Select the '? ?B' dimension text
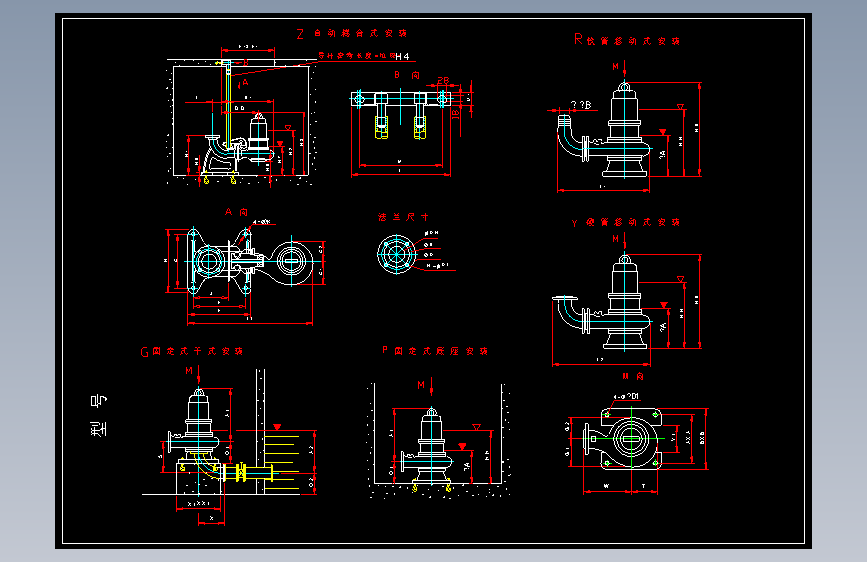Image resolution: width=867 pixels, height=562 pixels. click(x=581, y=105)
